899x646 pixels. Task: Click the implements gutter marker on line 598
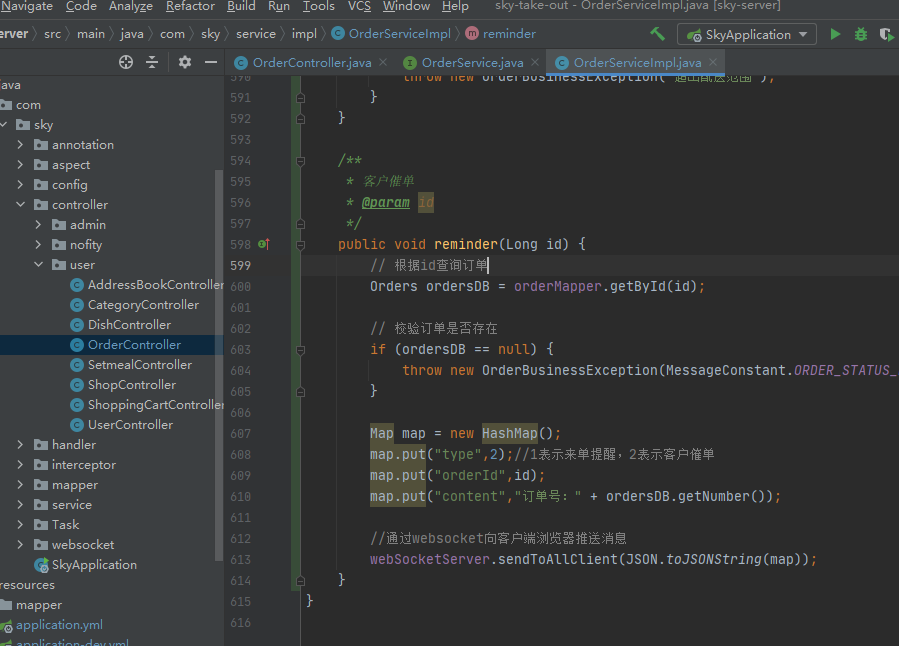click(264, 244)
